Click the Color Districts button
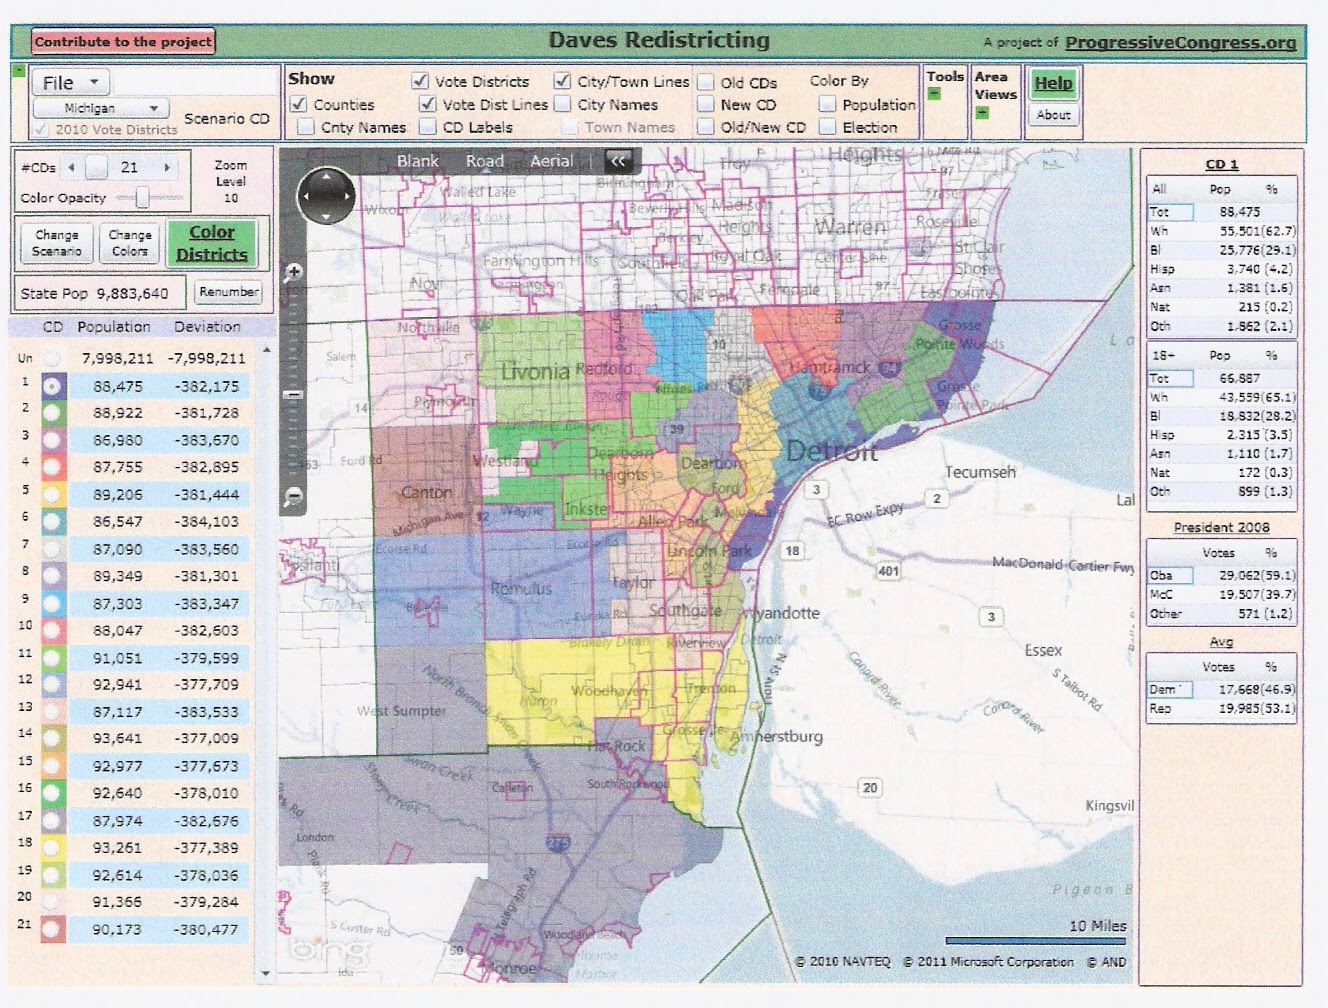This screenshot has height=1008, width=1328. (211, 243)
